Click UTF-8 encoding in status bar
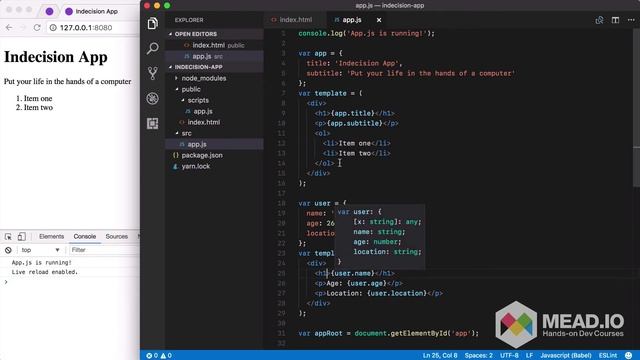 tap(509, 356)
